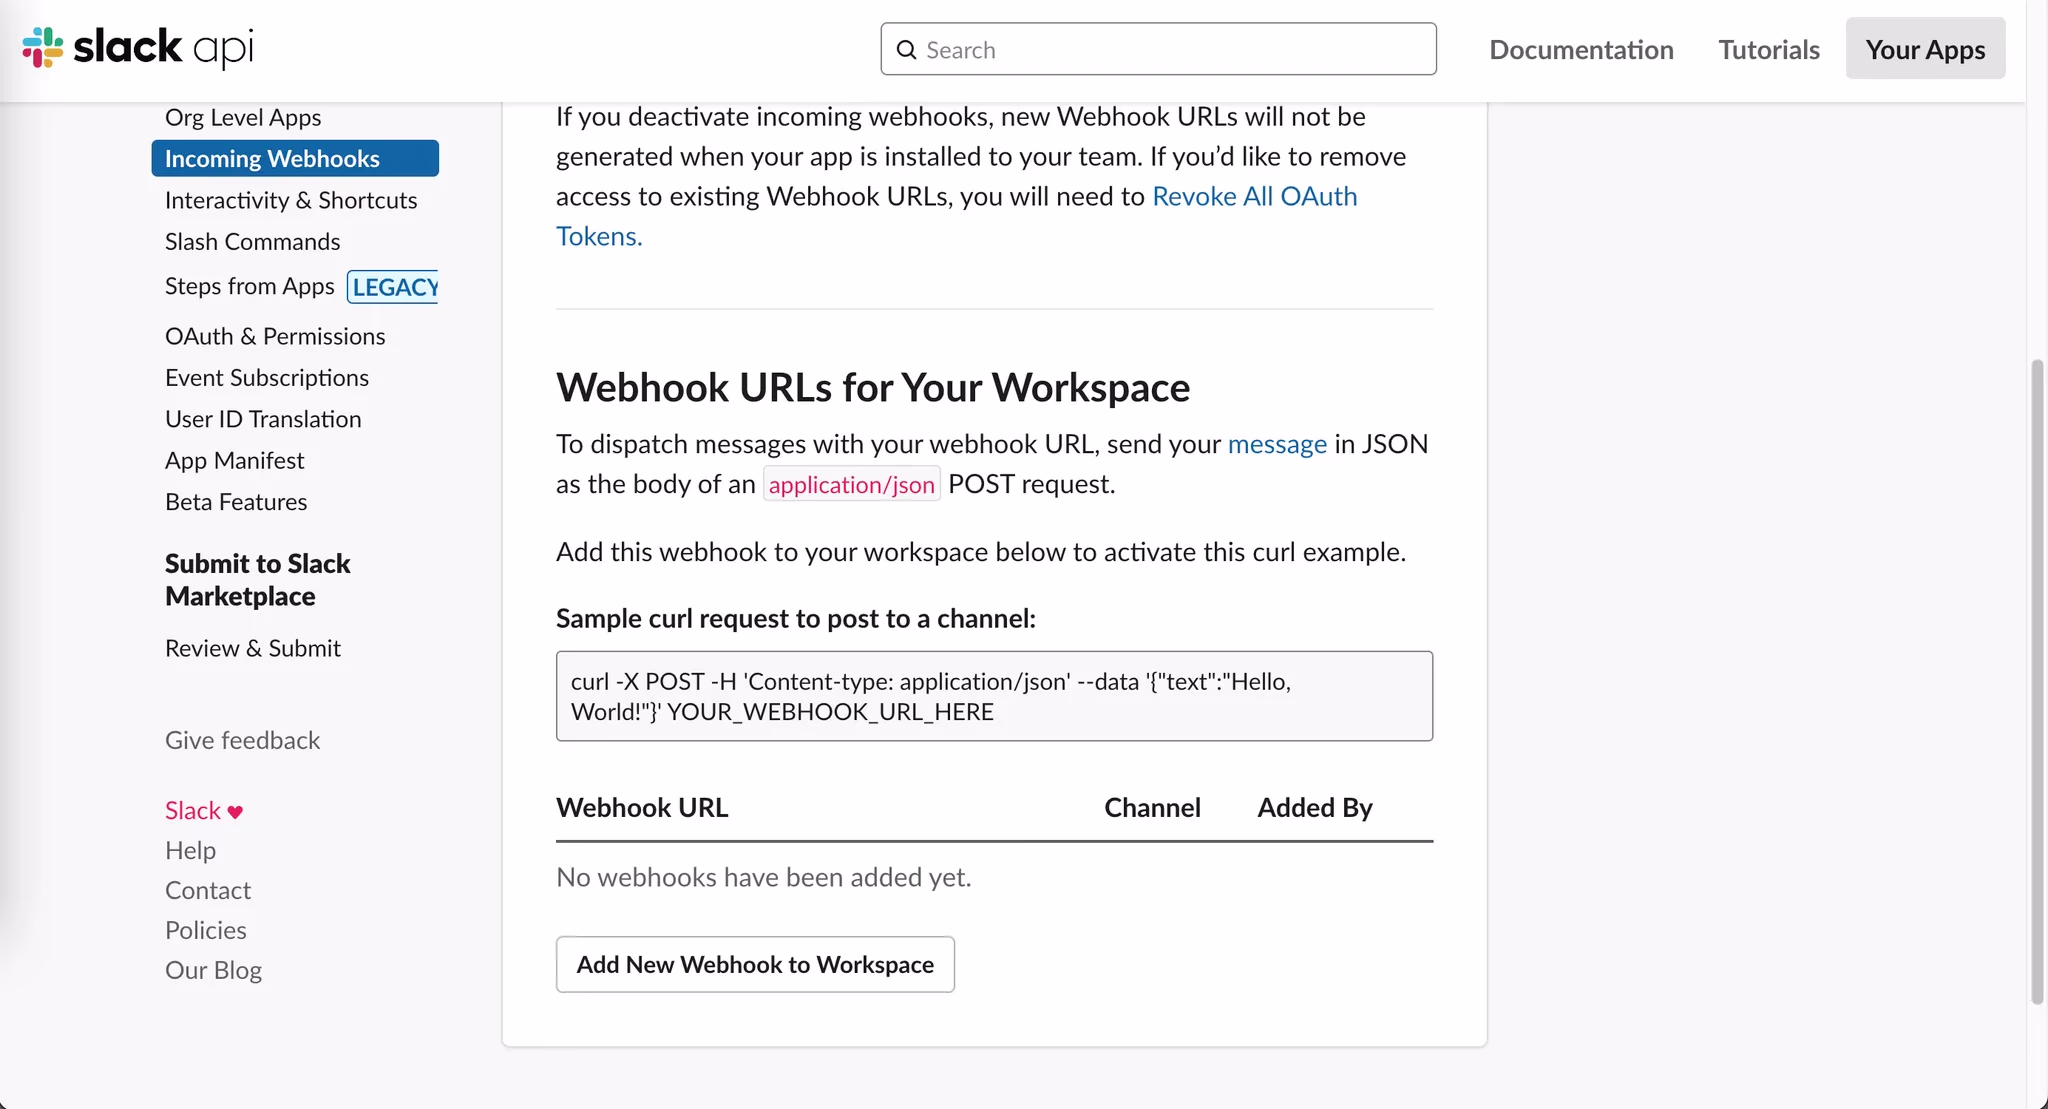The width and height of the screenshot is (2048, 1109).
Task: Open the Policies link
Action: pos(205,930)
